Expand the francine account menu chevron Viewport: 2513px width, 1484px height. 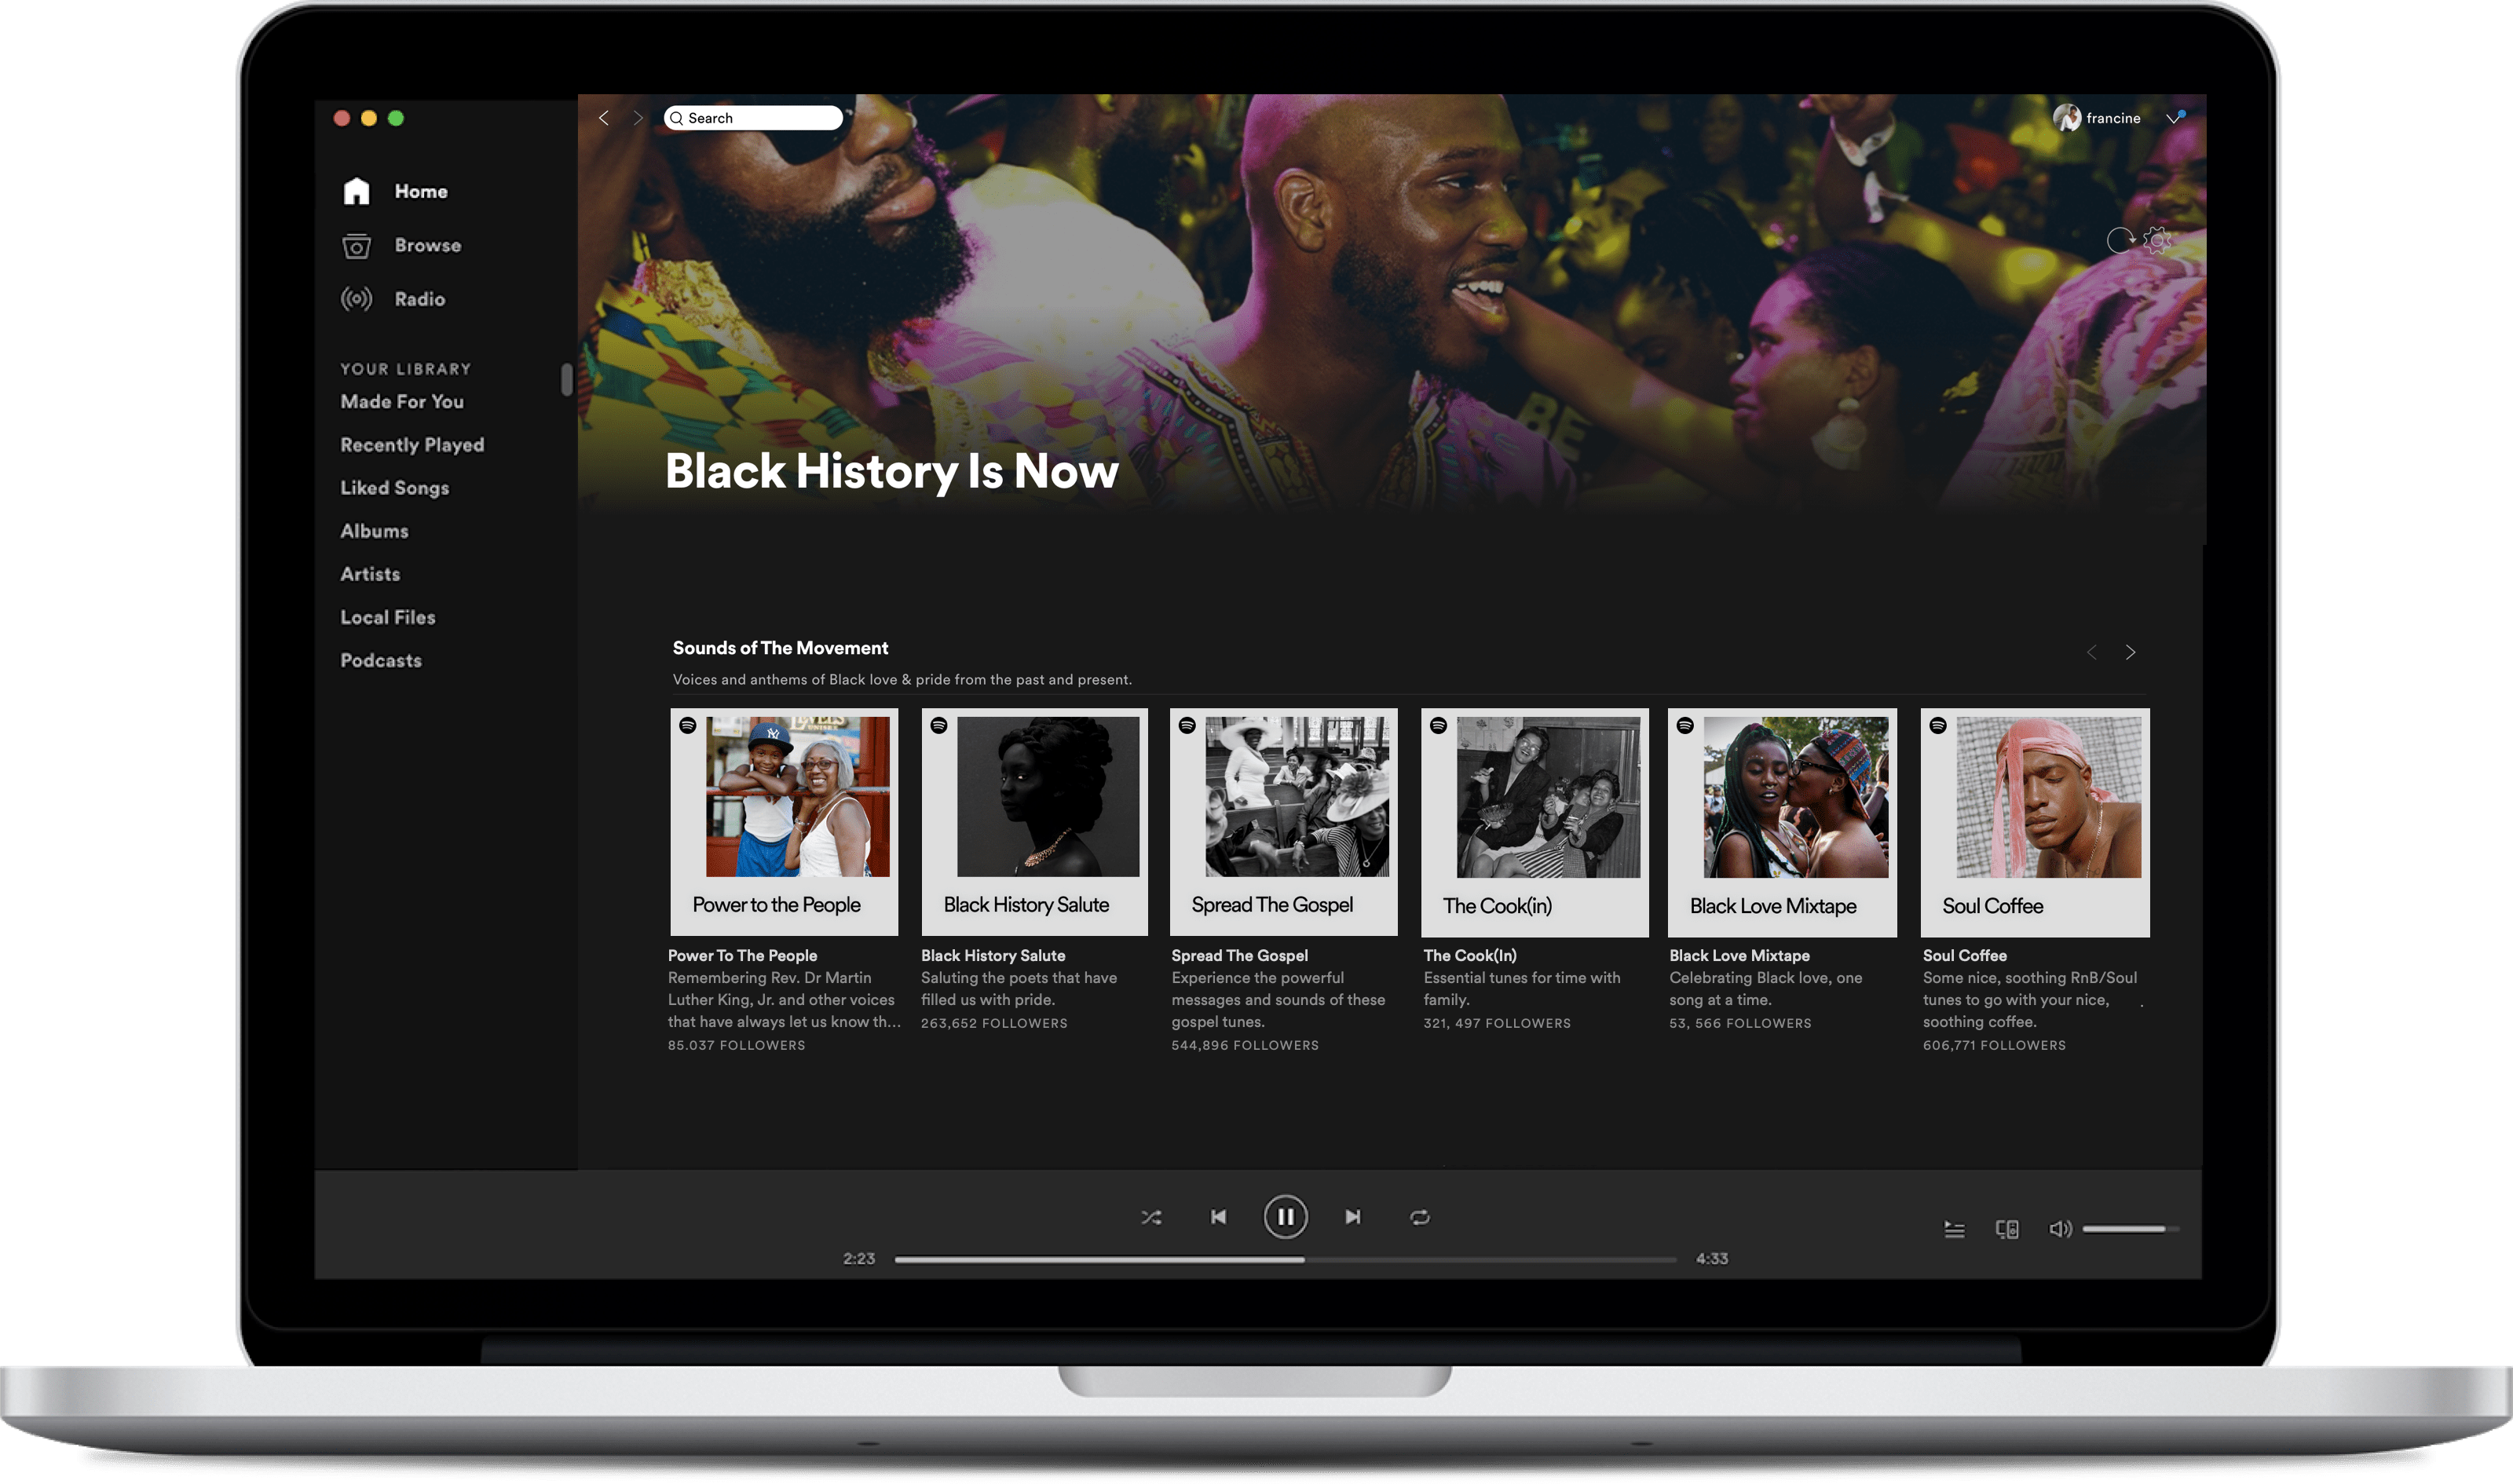pyautogui.click(x=2173, y=119)
